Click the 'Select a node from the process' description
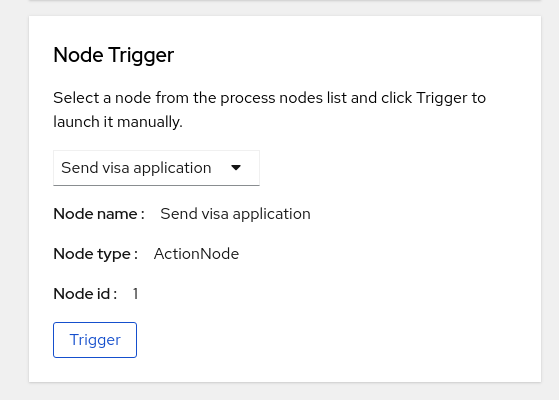 click(270, 110)
